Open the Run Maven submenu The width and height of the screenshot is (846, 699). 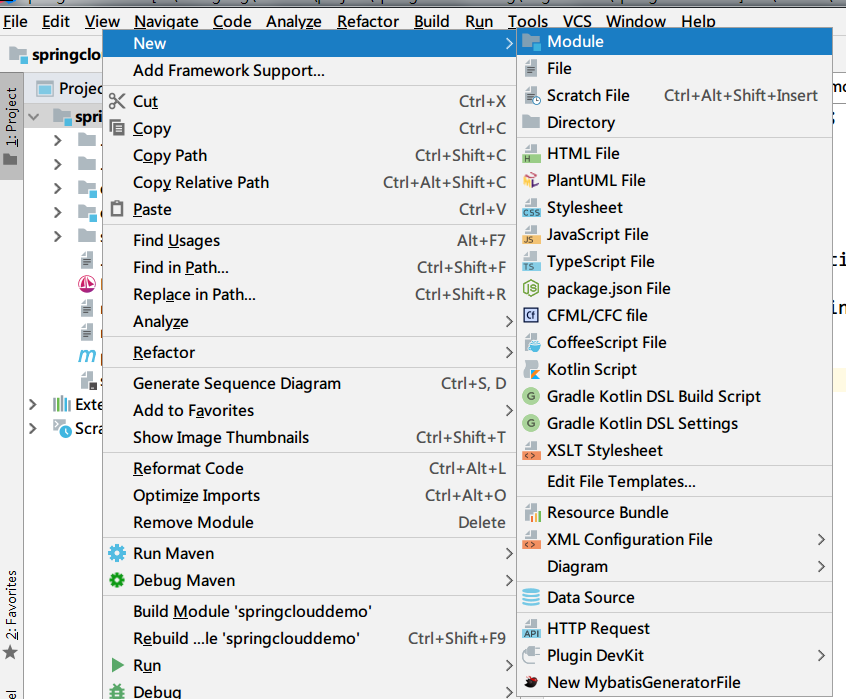point(175,553)
